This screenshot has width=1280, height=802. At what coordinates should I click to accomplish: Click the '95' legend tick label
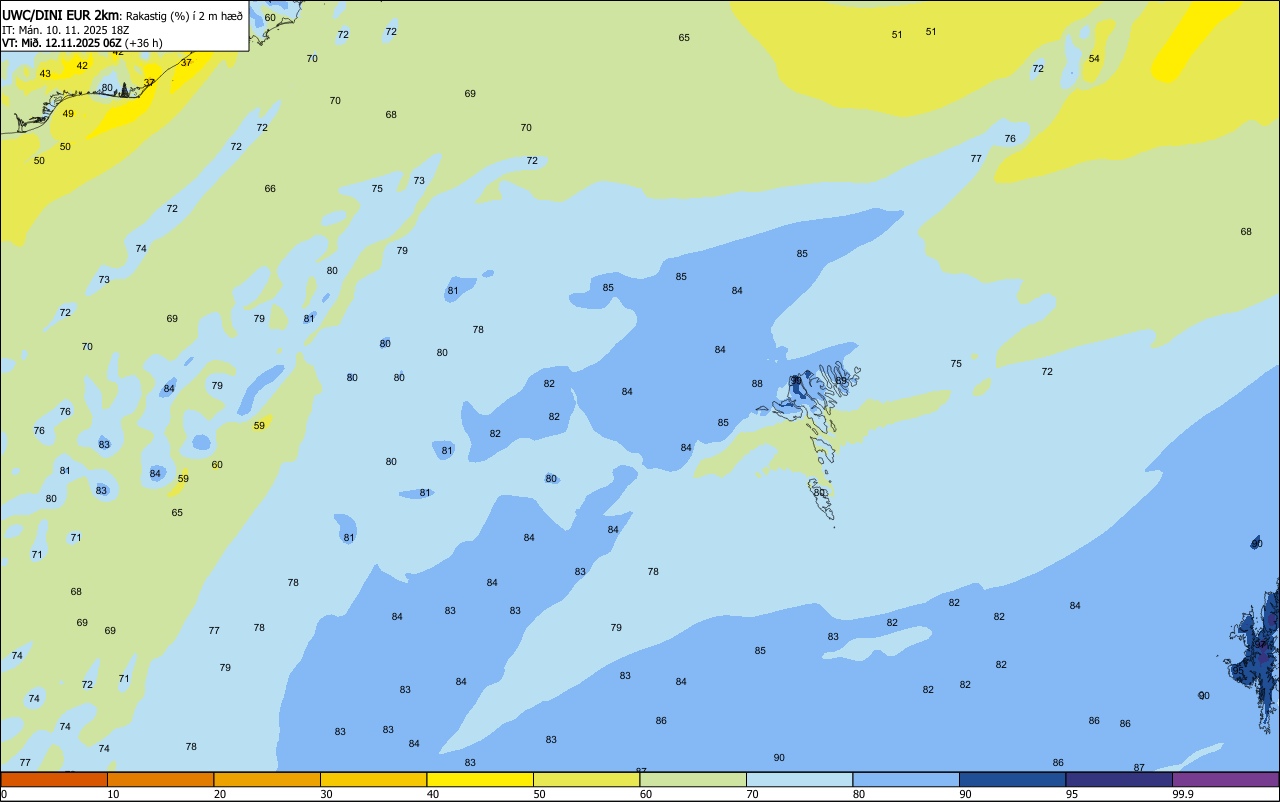click(1071, 794)
